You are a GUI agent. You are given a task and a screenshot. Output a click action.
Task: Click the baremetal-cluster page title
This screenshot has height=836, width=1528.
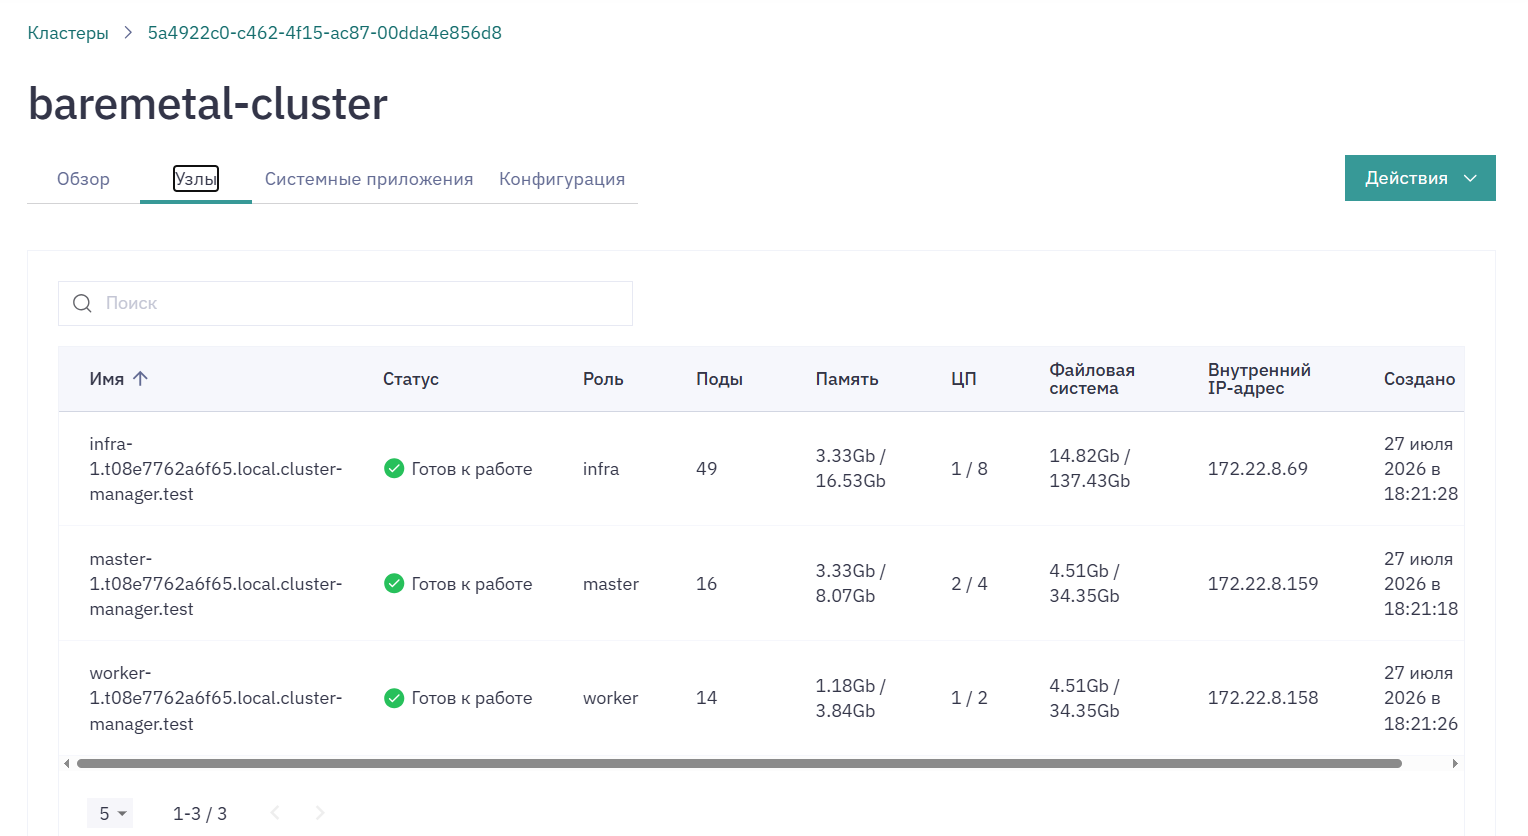(x=208, y=104)
